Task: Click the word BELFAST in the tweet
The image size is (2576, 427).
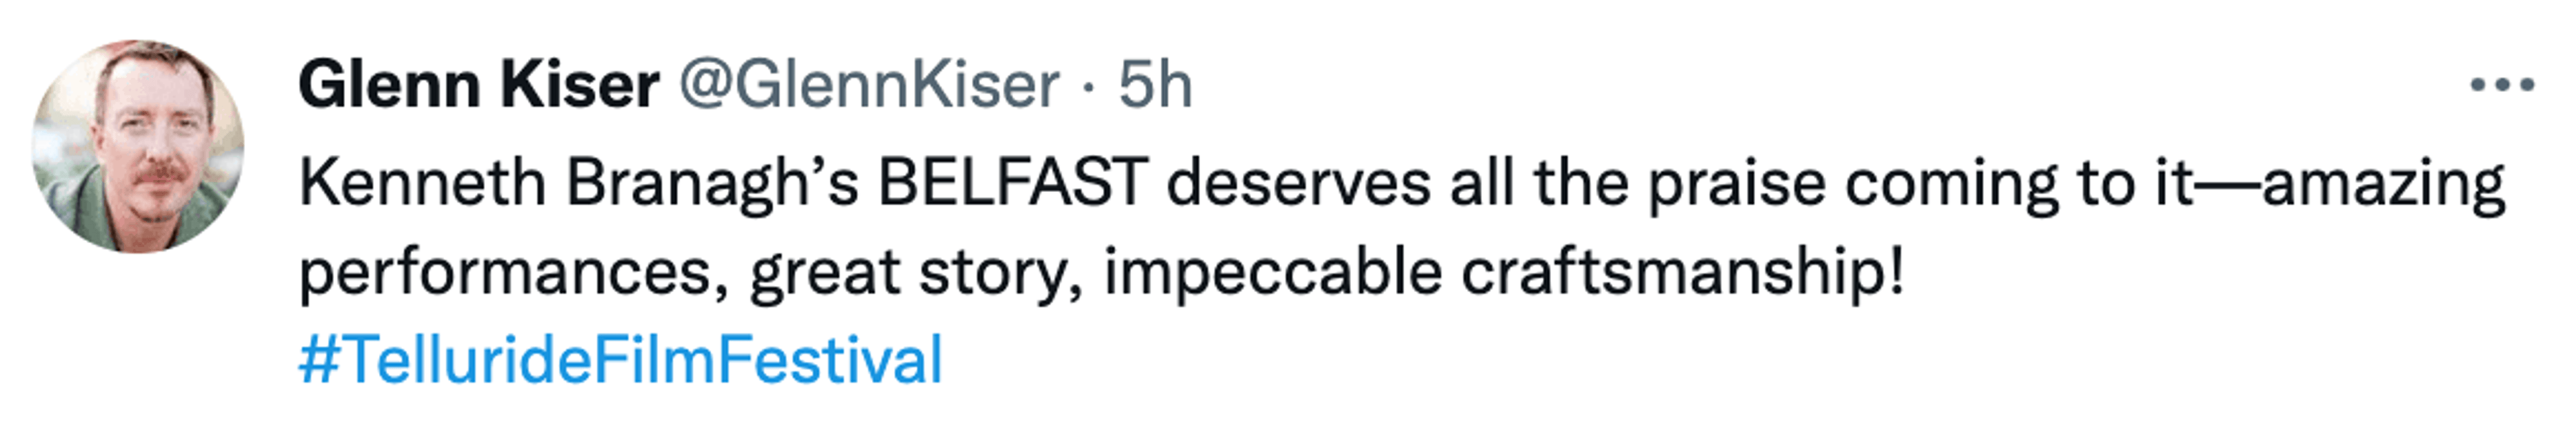Action: pyautogui.click(x=1012, y=184)
